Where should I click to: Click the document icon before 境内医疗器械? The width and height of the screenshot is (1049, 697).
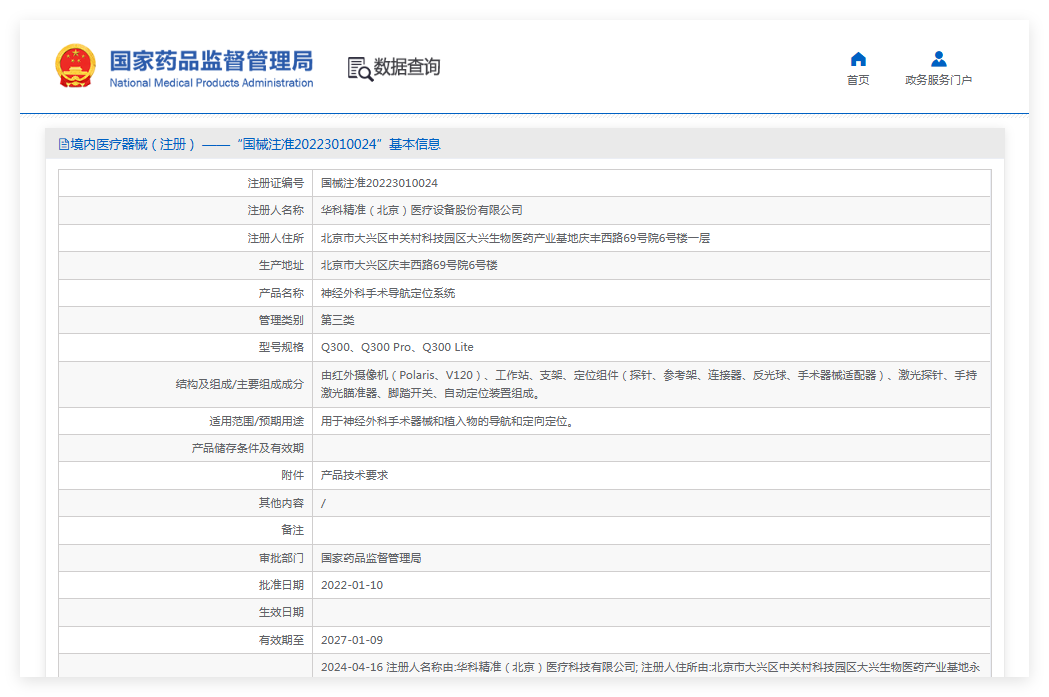(64, 144)
